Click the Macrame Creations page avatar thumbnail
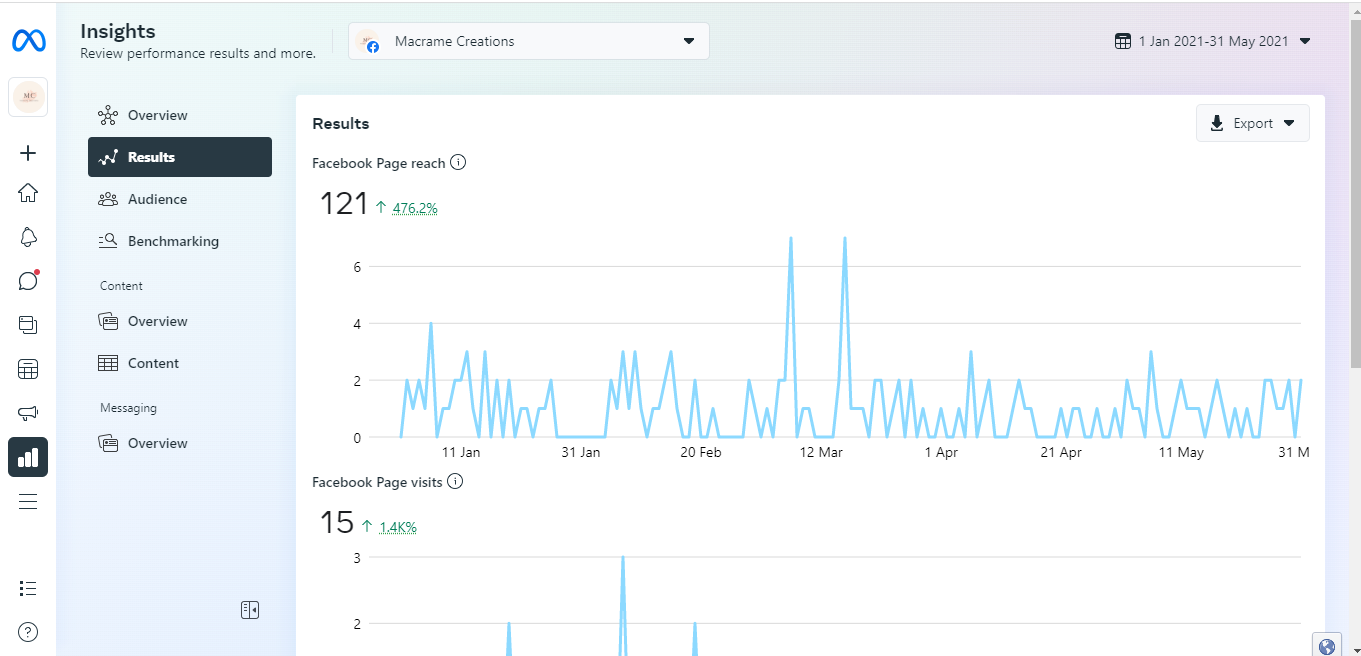 coord(28,97)
